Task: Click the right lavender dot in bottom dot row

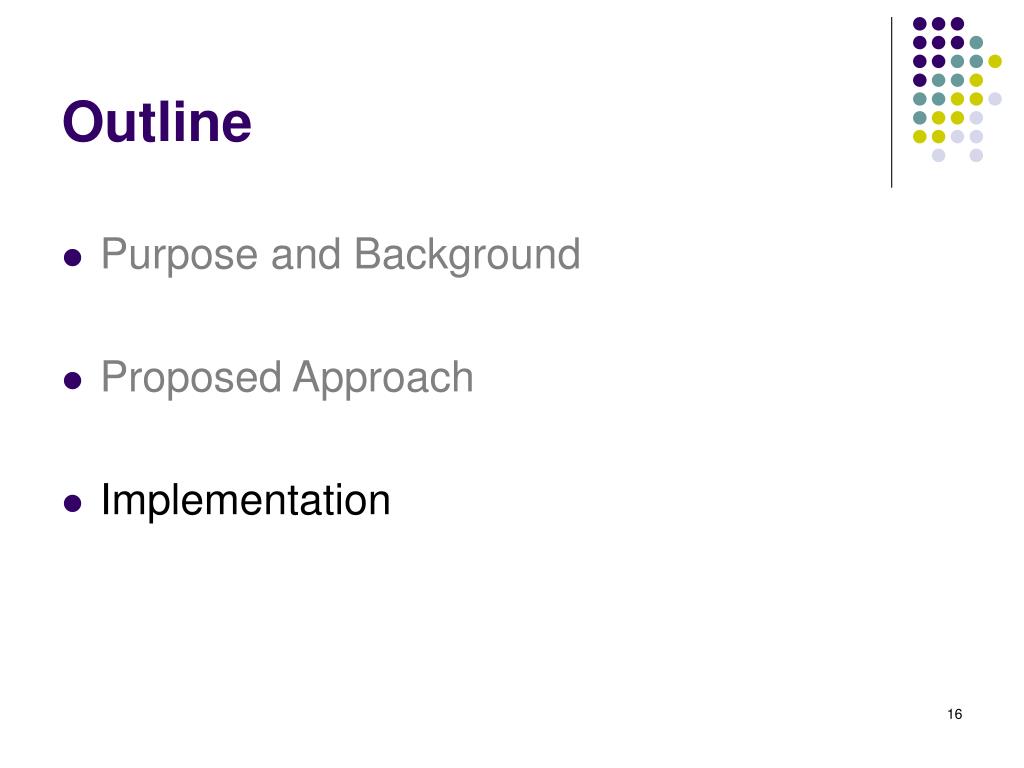Action: [976, 155]
